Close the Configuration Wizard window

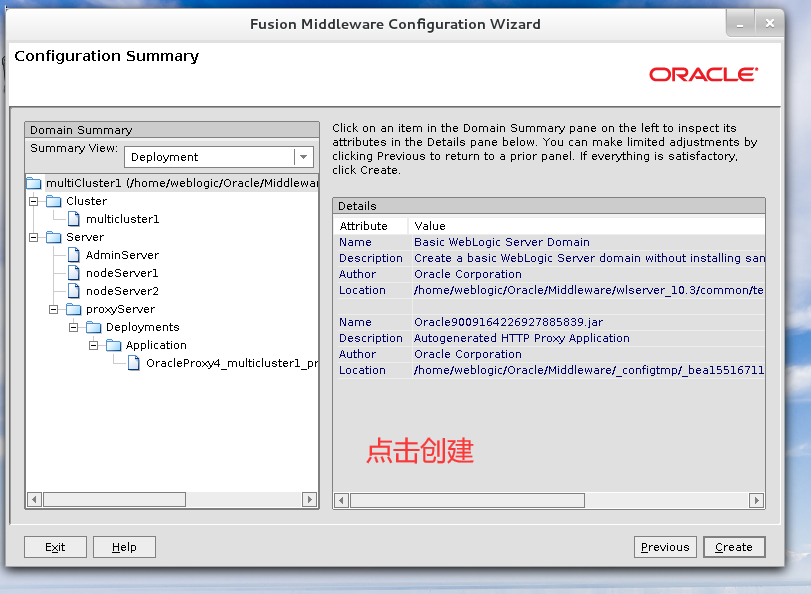pos(770,24)
